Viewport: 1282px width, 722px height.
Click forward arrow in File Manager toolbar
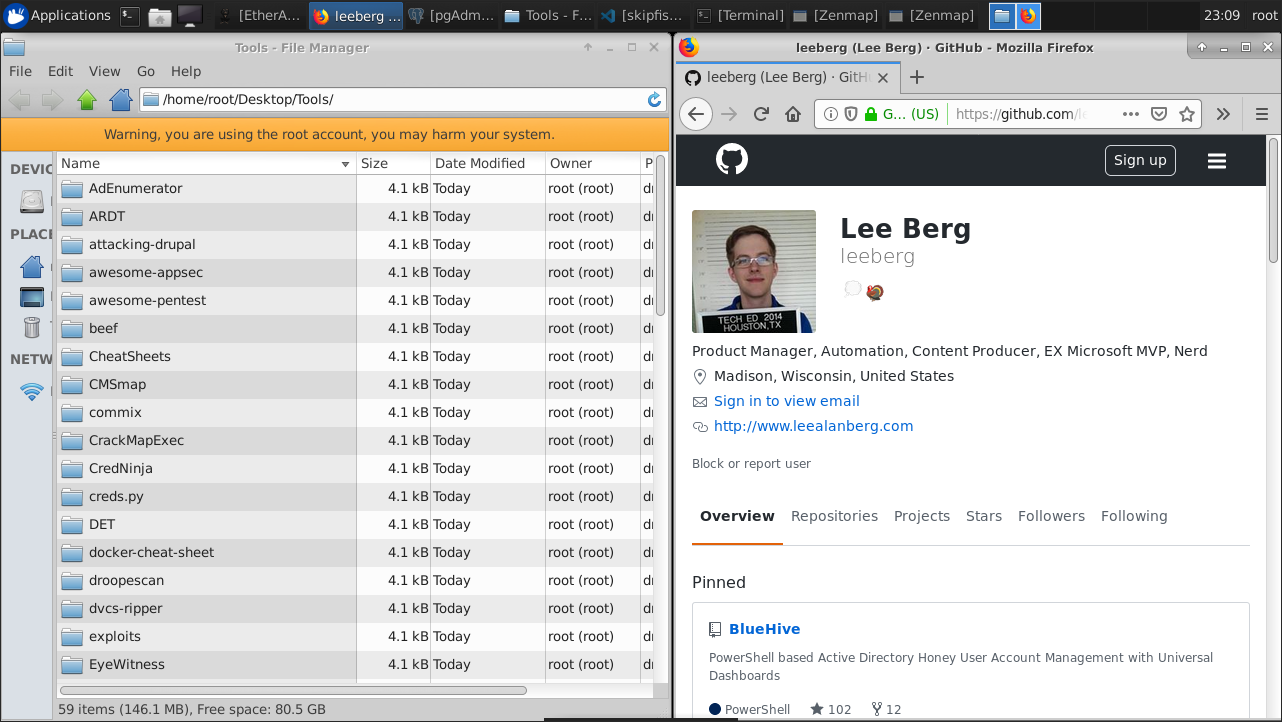53,100
